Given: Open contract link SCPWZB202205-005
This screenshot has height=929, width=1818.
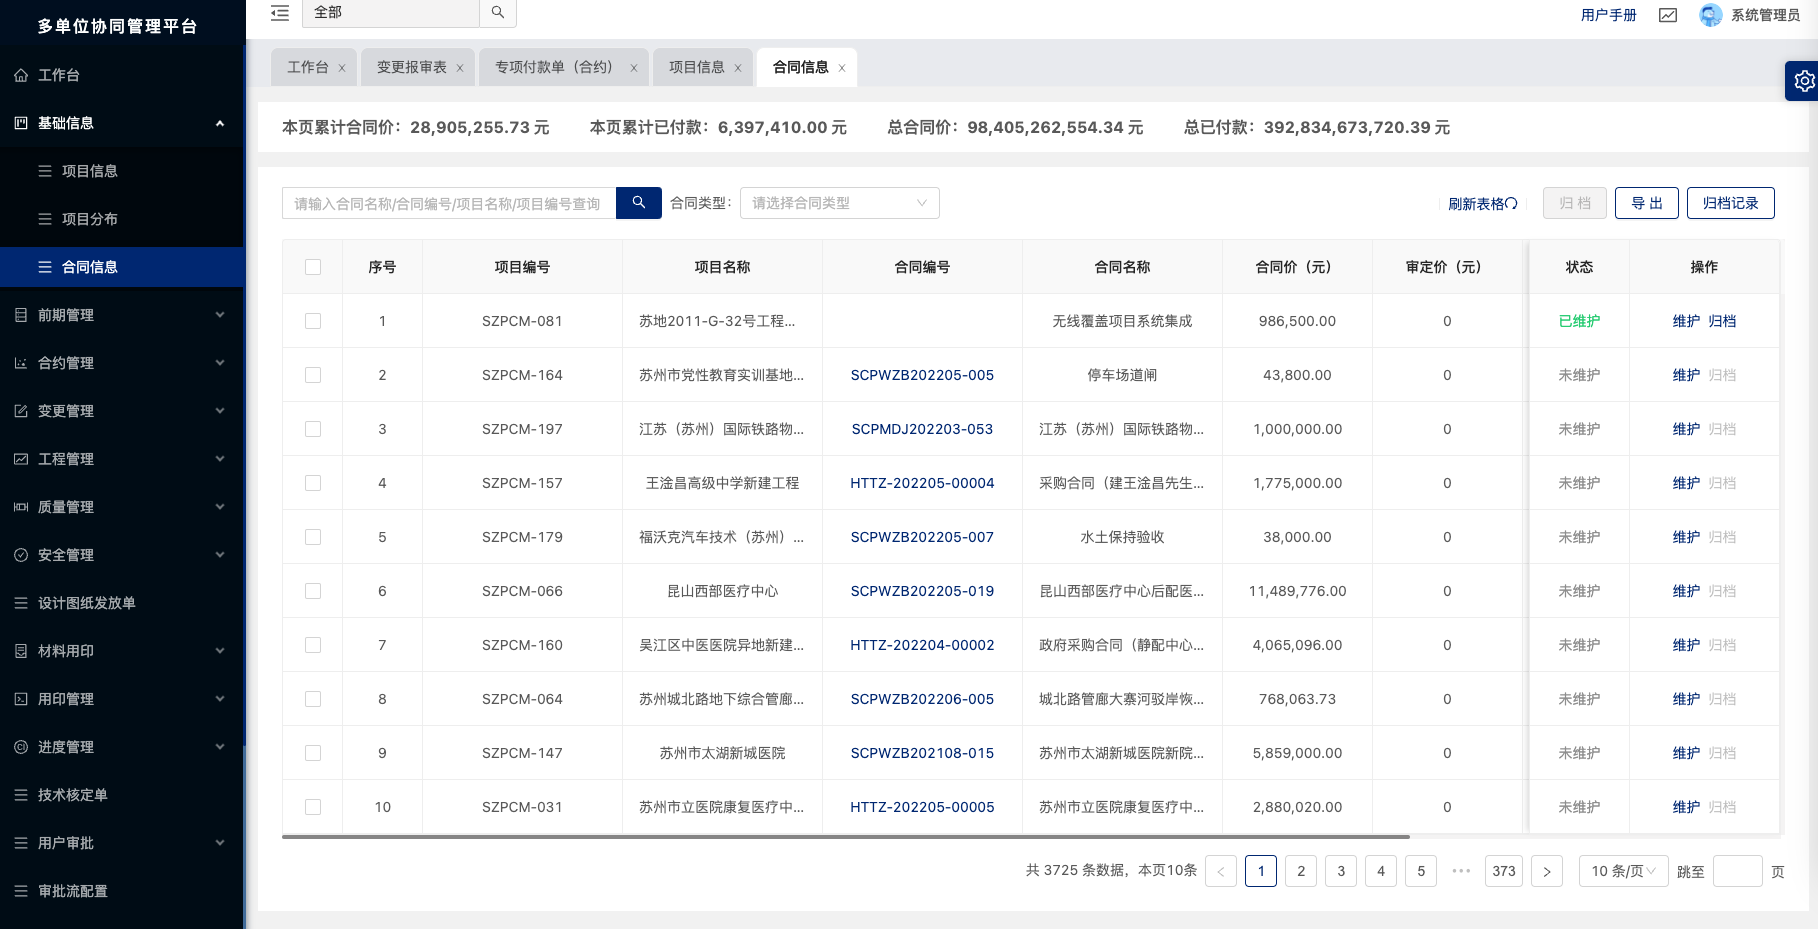Looking at the screenshot, I should (x=922, y=375).
